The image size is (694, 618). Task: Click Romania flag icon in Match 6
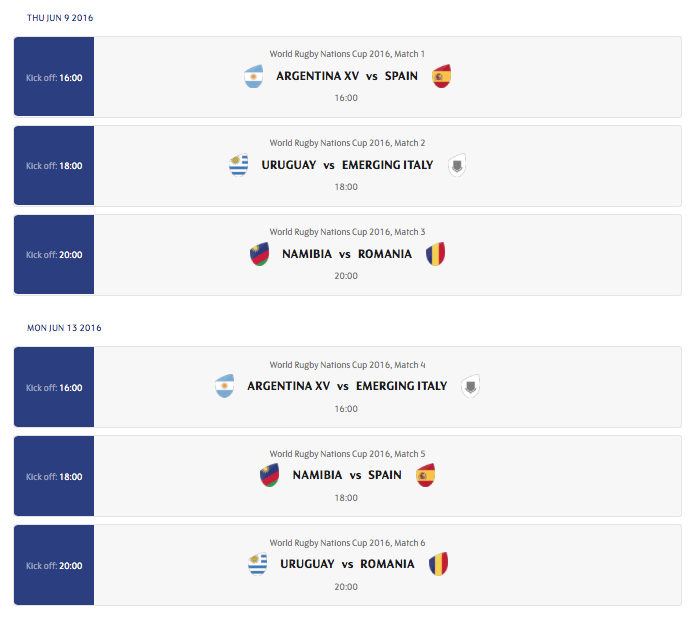[x=438, y=564]
